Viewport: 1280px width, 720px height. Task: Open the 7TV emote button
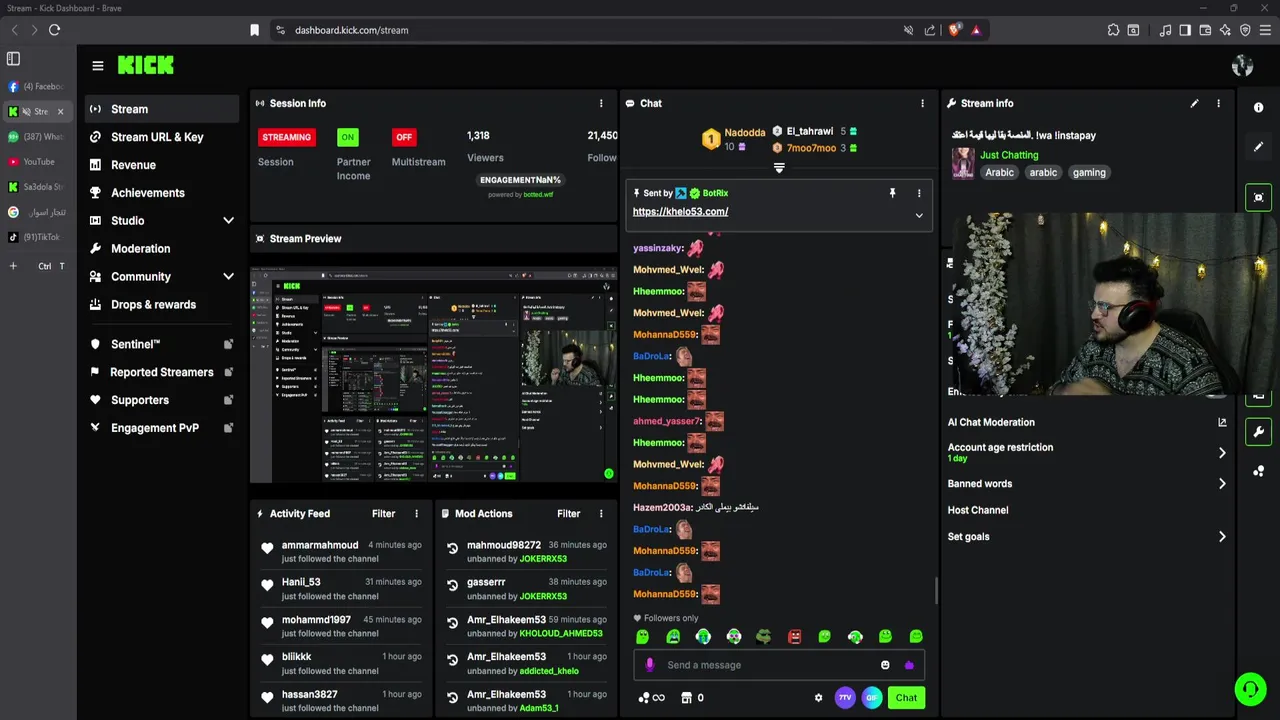pyautogui.click(x=845, y=698)
